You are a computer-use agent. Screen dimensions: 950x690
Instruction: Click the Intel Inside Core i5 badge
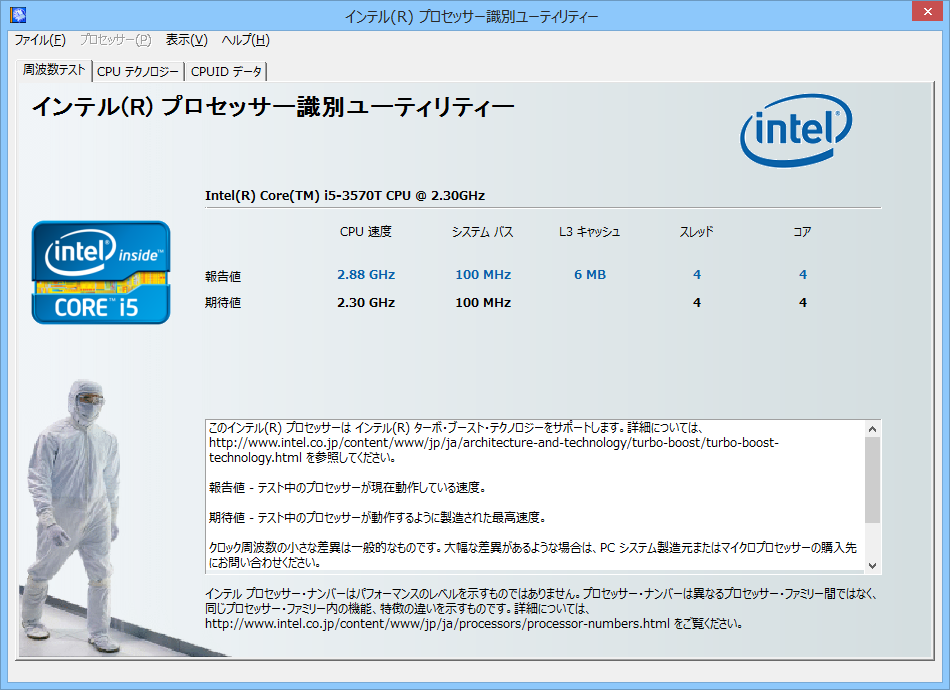(x=101, y=272)
